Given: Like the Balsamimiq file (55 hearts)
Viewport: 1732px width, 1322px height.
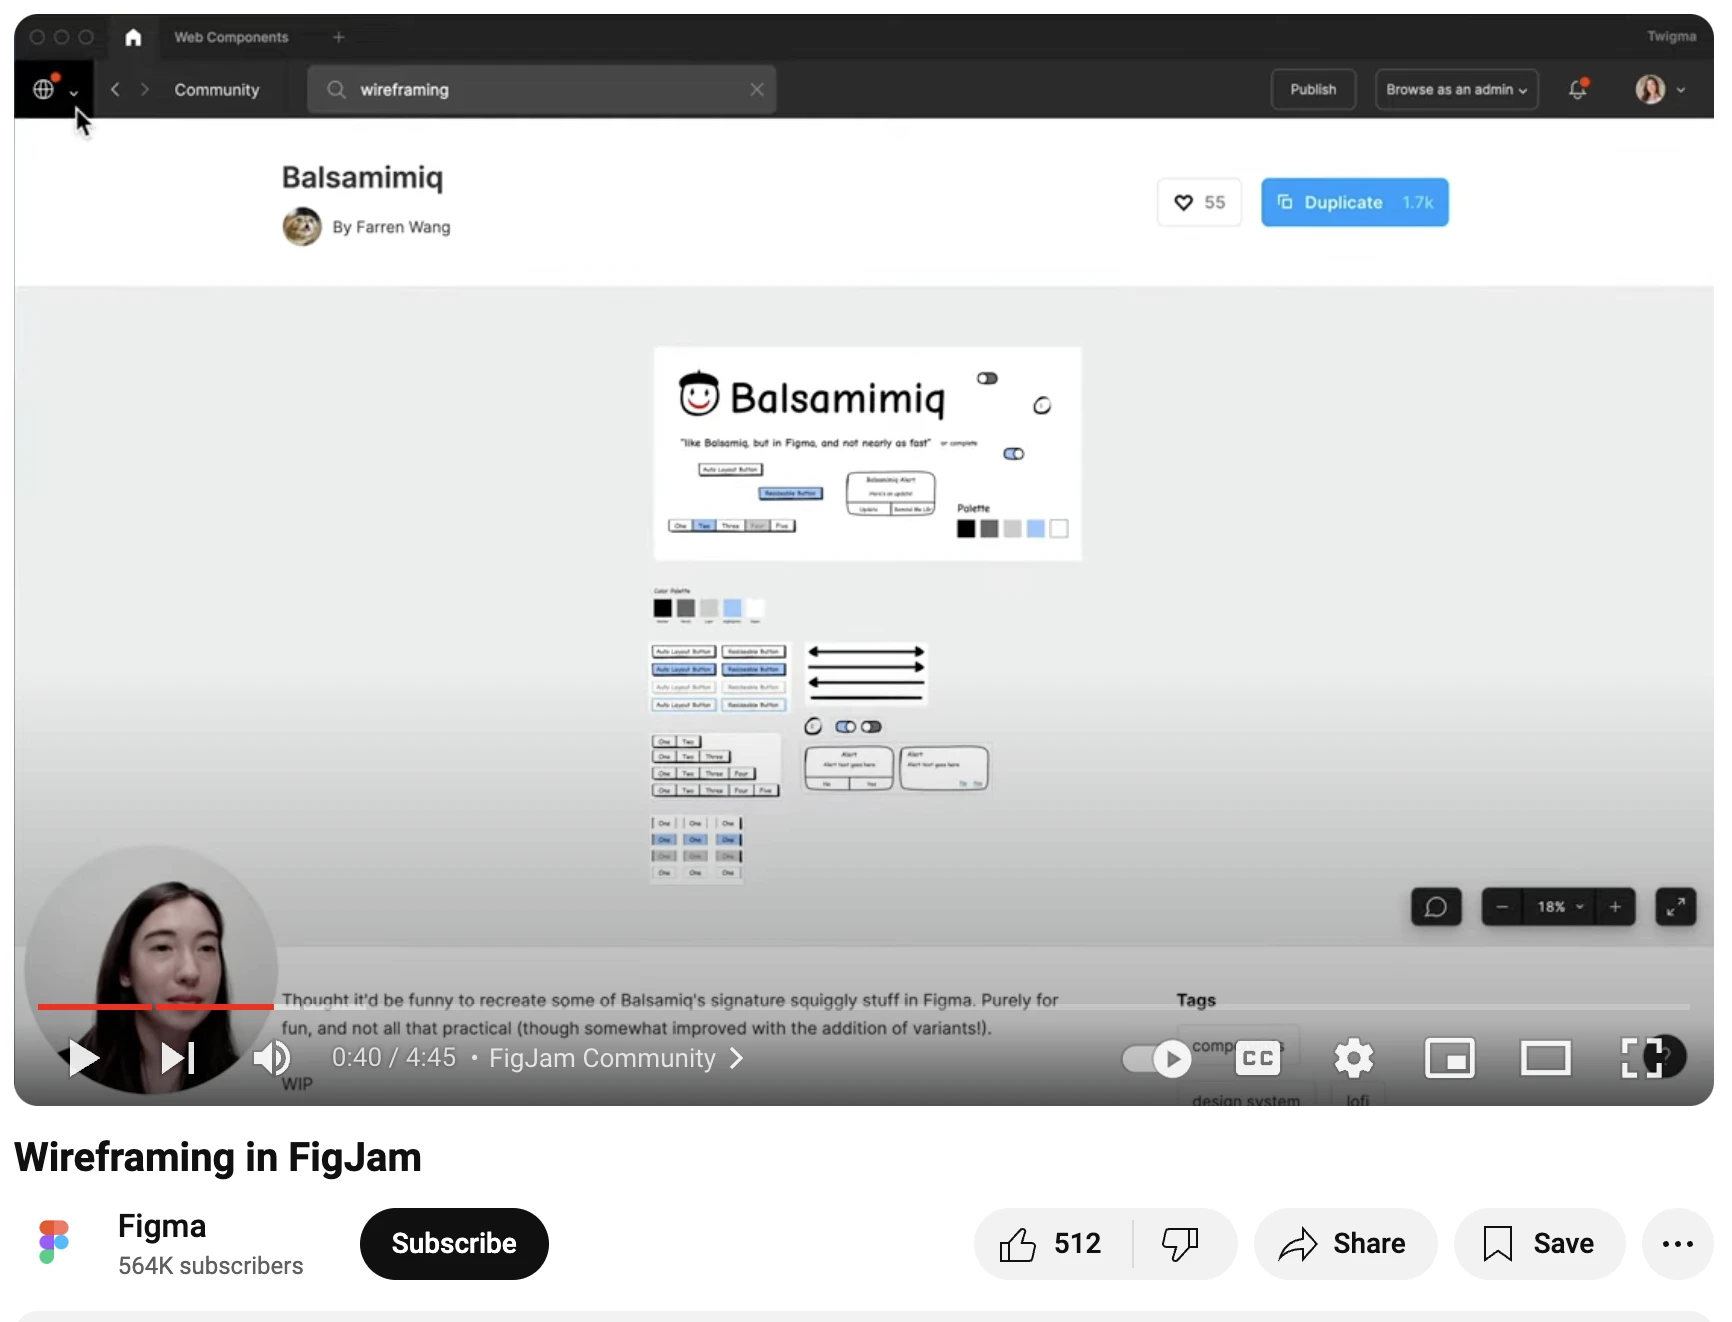Looking at the screenshot, I should point(1199,202).
